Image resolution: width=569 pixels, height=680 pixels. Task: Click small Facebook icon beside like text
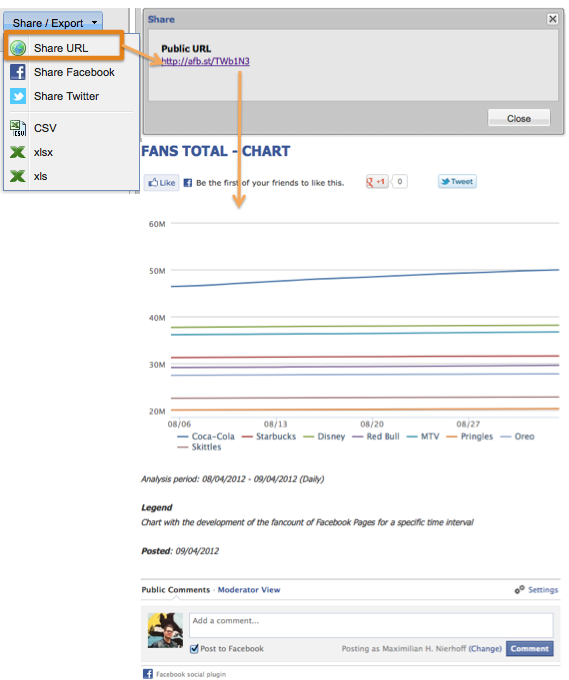coord(187,183)
